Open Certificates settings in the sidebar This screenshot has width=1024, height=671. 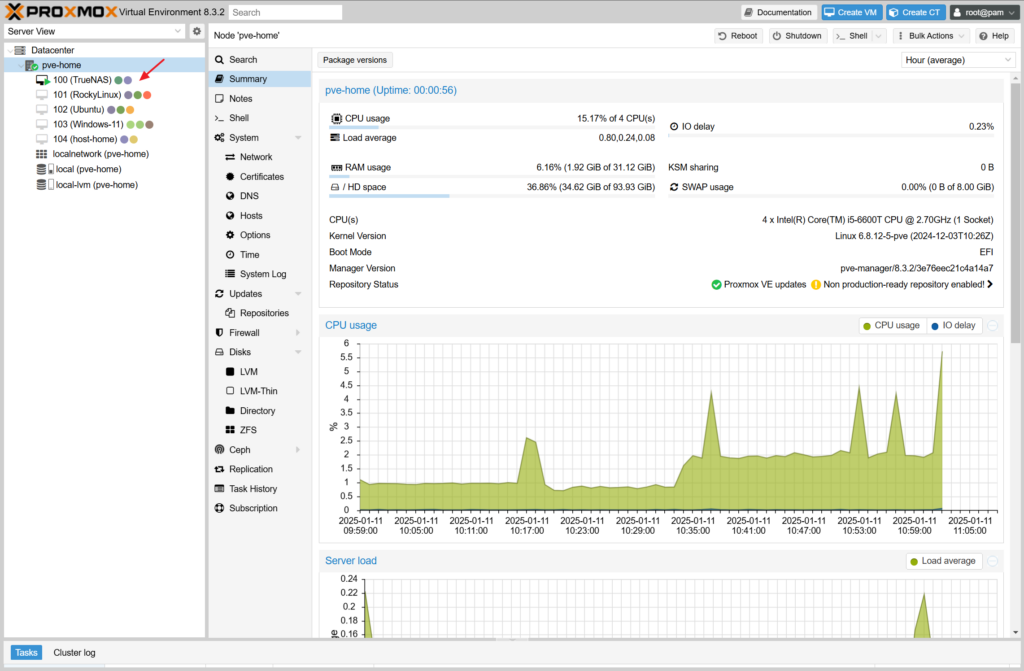261,177
